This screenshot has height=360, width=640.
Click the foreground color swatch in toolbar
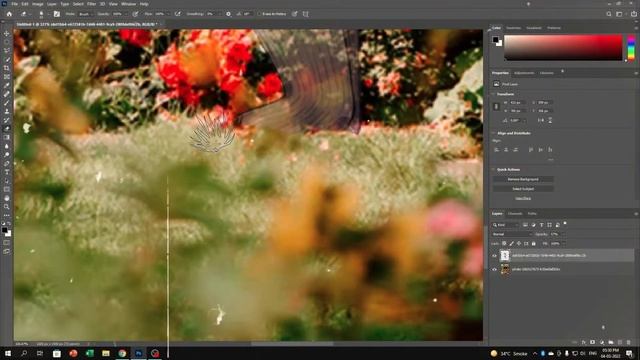5,231
